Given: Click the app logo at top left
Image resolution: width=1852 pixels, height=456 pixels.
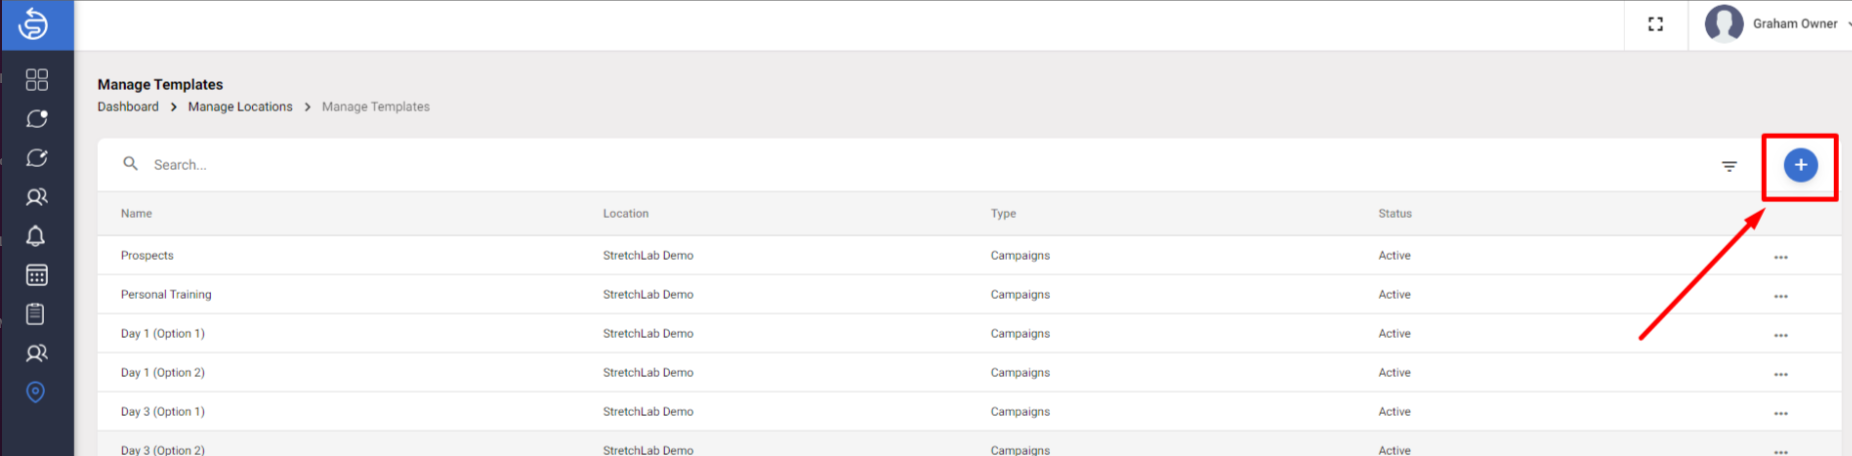Looking at the screenshot, I should pyautogui.click(x=34, y=23).
